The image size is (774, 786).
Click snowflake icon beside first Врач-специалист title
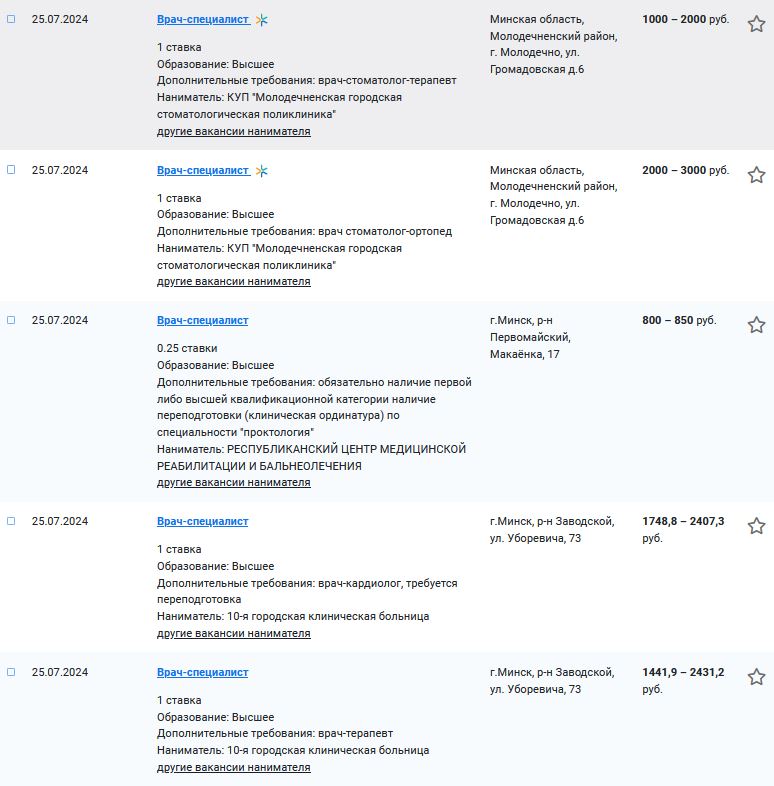coord(262,20)
